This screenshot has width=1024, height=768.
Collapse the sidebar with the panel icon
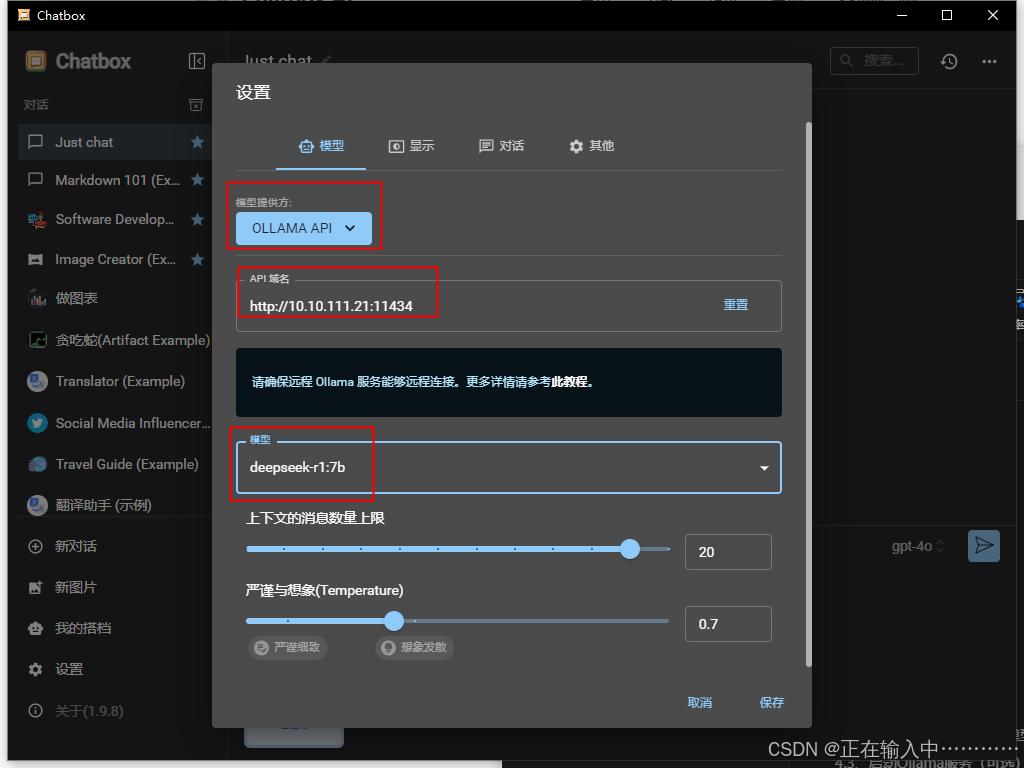pyautogui.click(x=197, y=61)
